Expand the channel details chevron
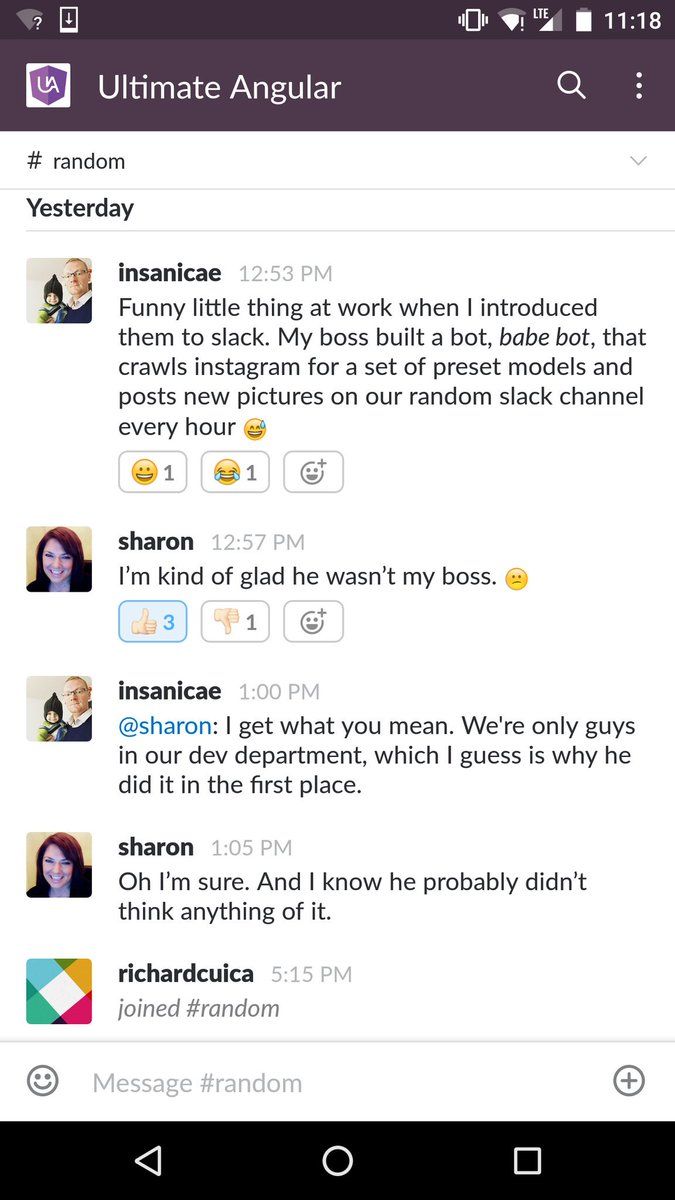This screenshot has height=1200, width=675. click(638, 161)
